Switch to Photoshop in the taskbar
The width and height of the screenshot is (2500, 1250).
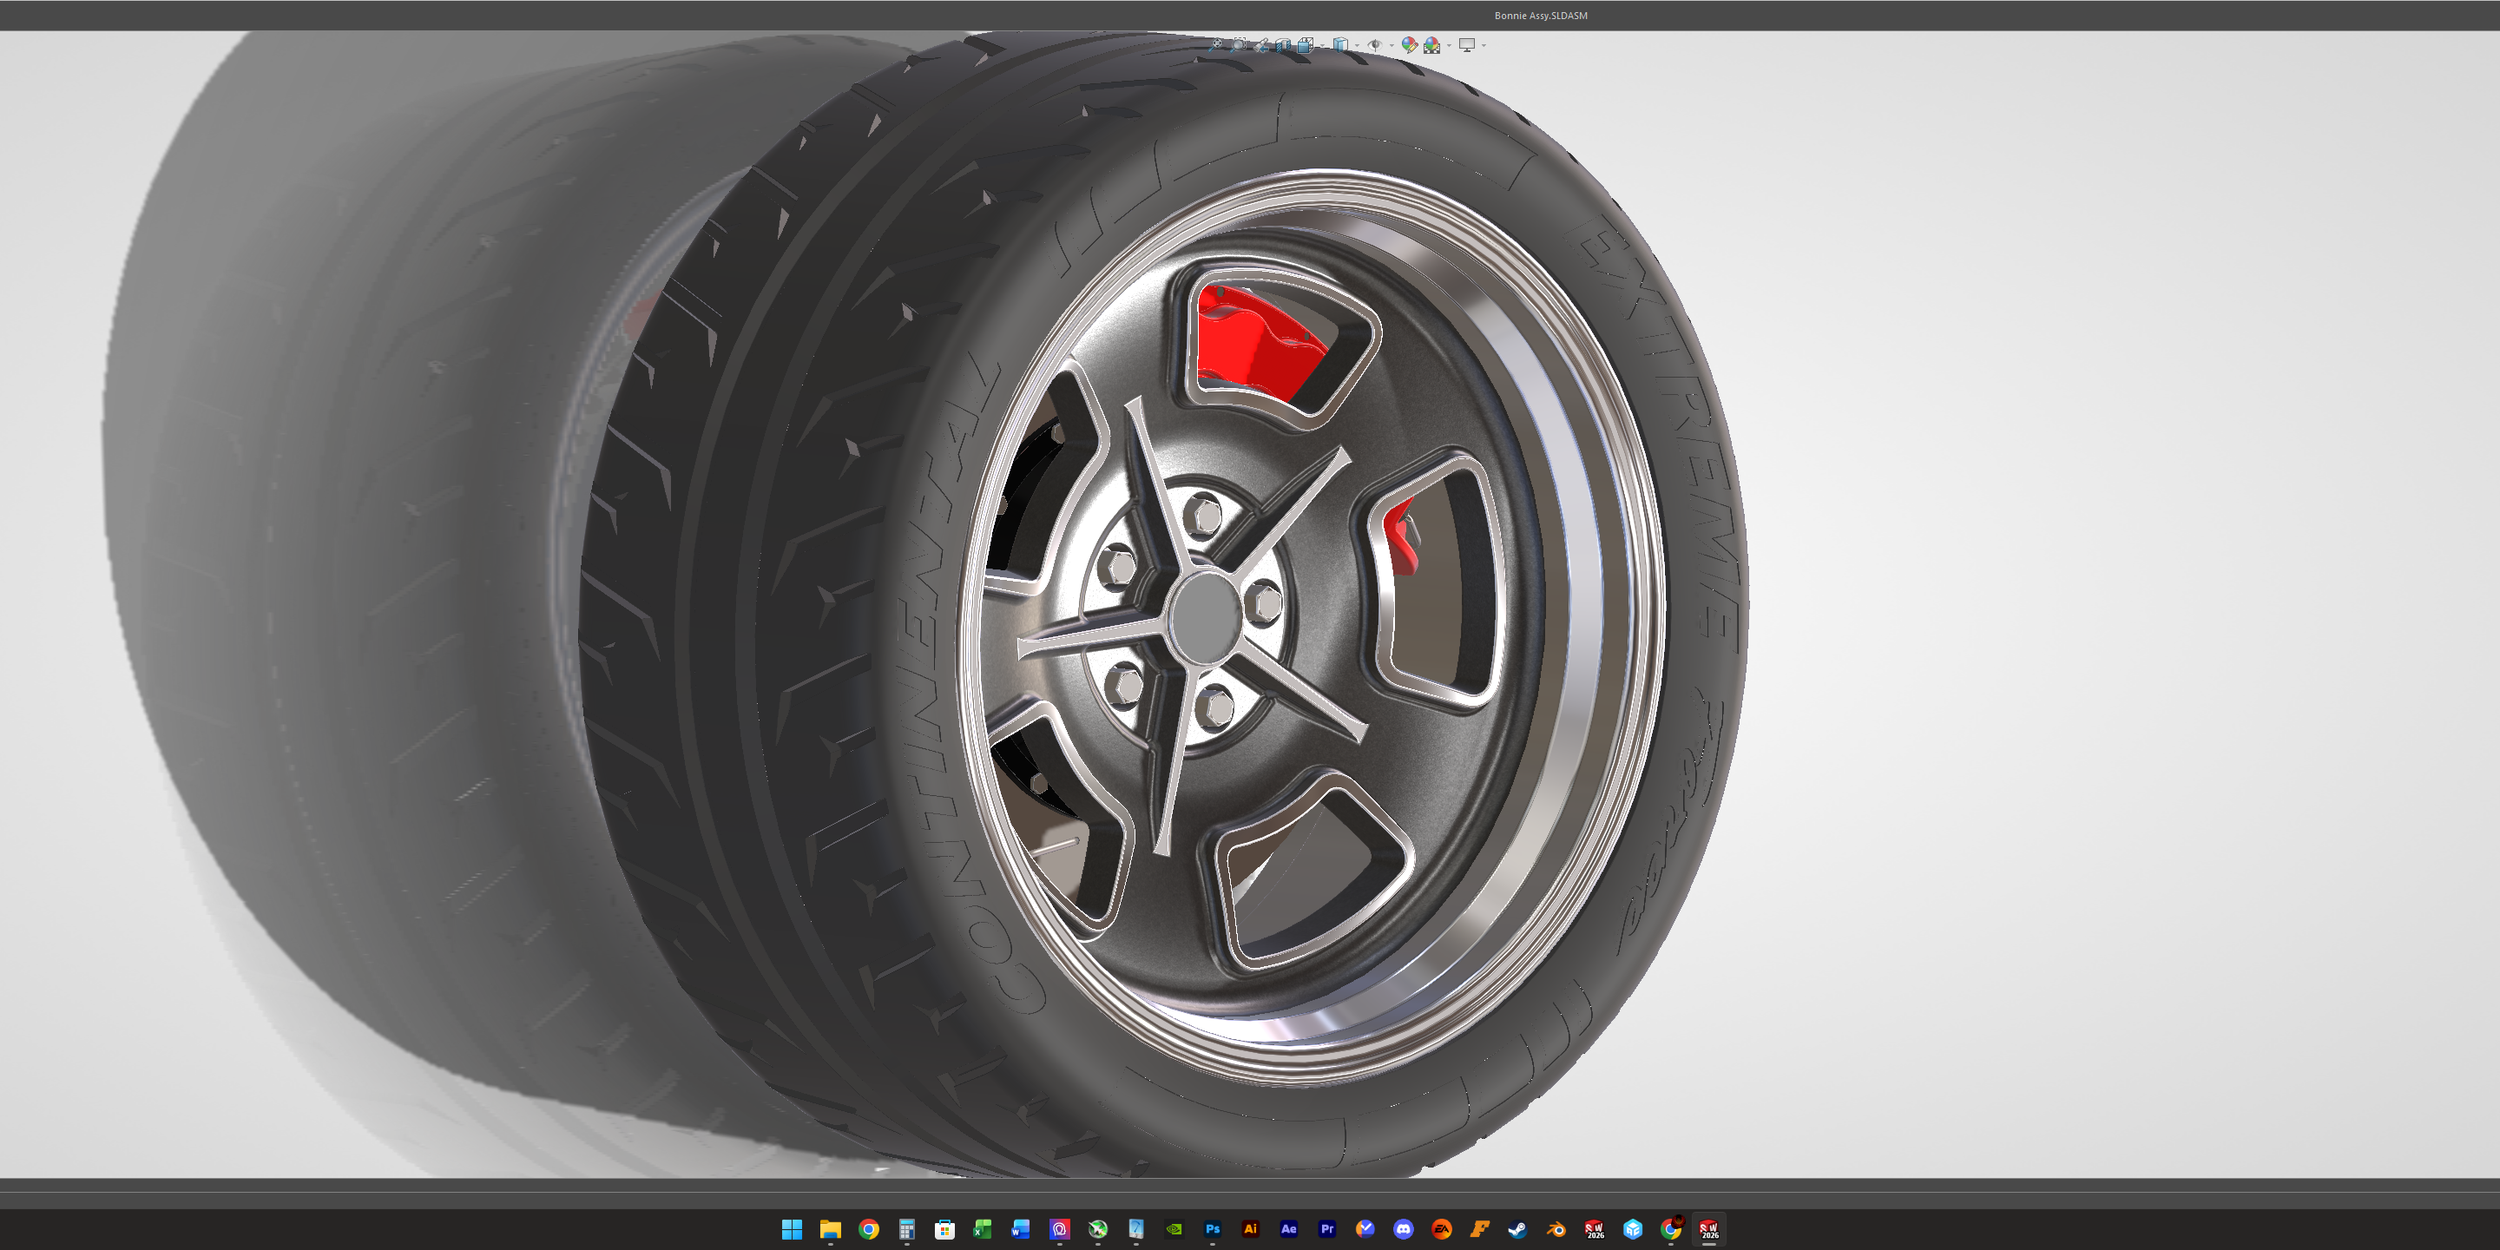tap(1212, 1229)
